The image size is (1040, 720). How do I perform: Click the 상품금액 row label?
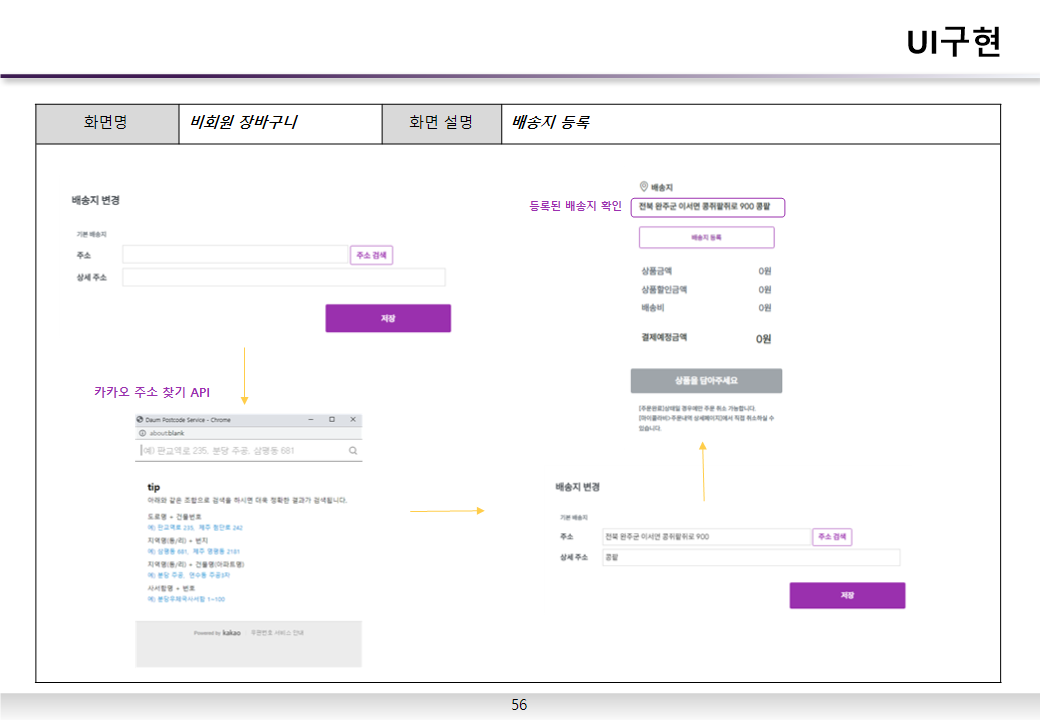point(657,271)
